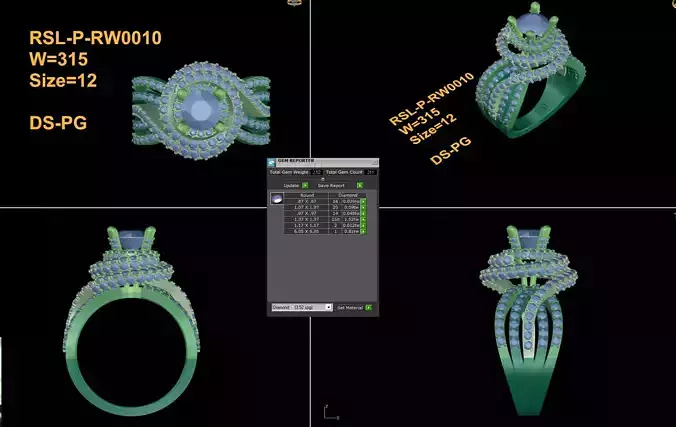The image size is (676, 427).
Task: Click the Round column header
Action: point(307,195)
